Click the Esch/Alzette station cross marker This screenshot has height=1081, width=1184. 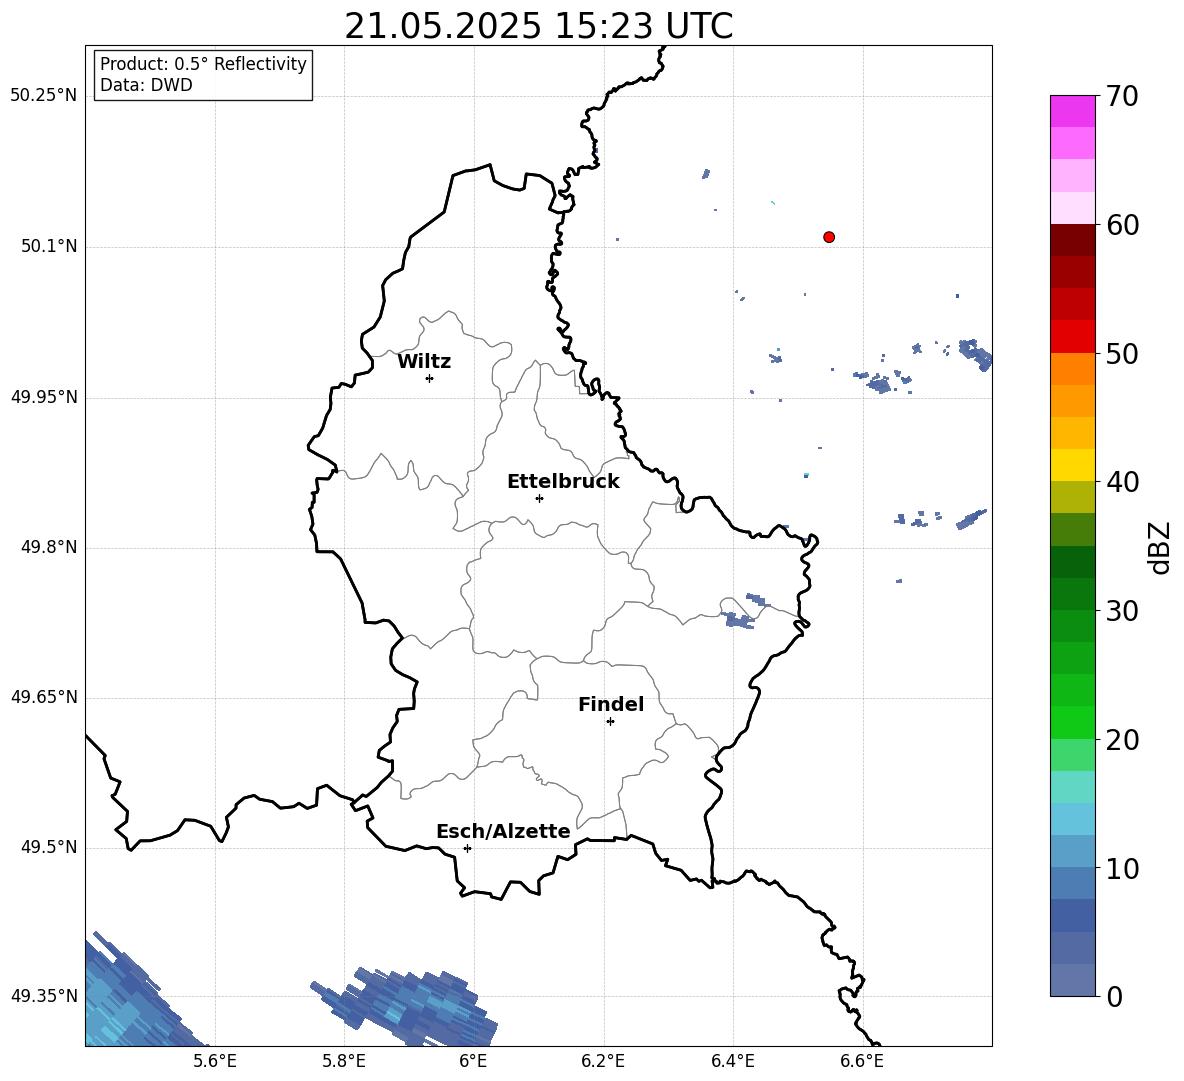point(467,848)
